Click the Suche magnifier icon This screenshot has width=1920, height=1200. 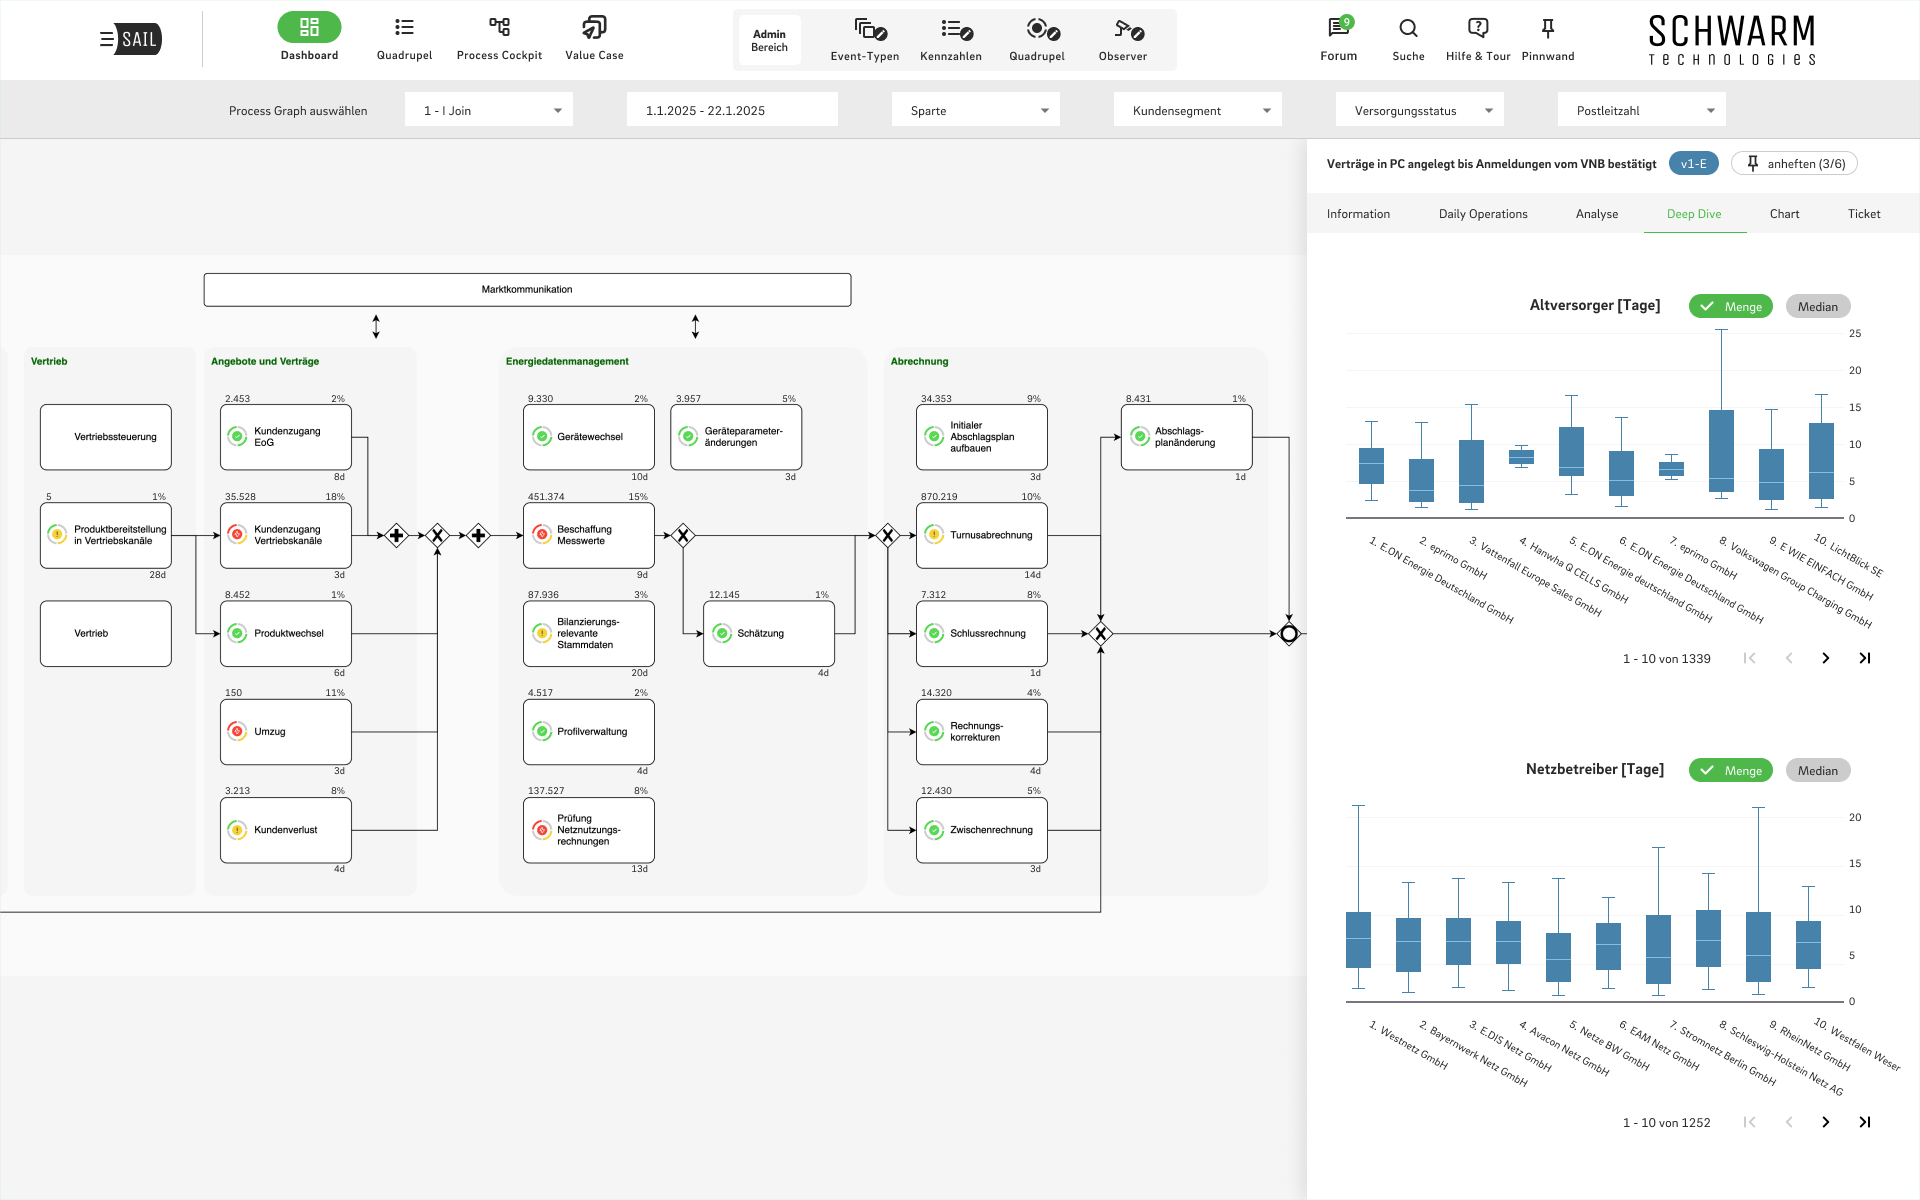[x=1408, y=28]
